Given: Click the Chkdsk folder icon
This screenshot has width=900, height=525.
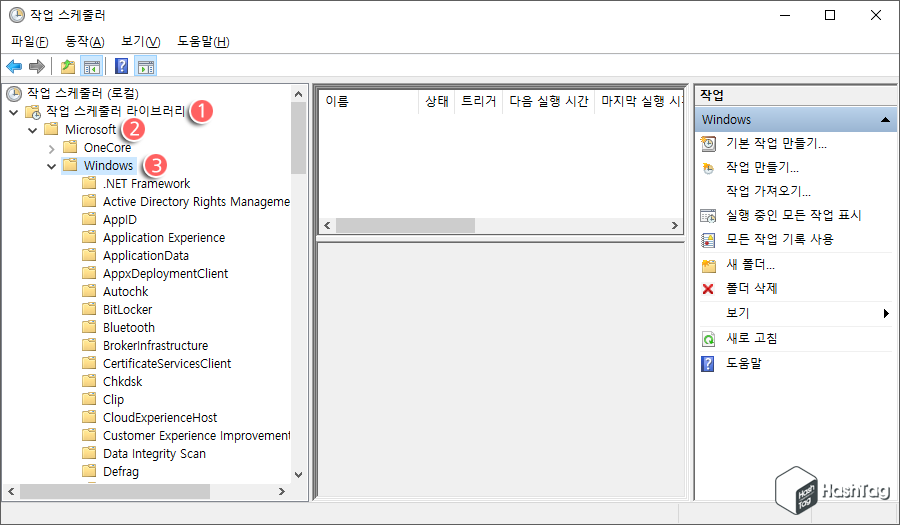Looking at the screenshot, I should (89, 382).
